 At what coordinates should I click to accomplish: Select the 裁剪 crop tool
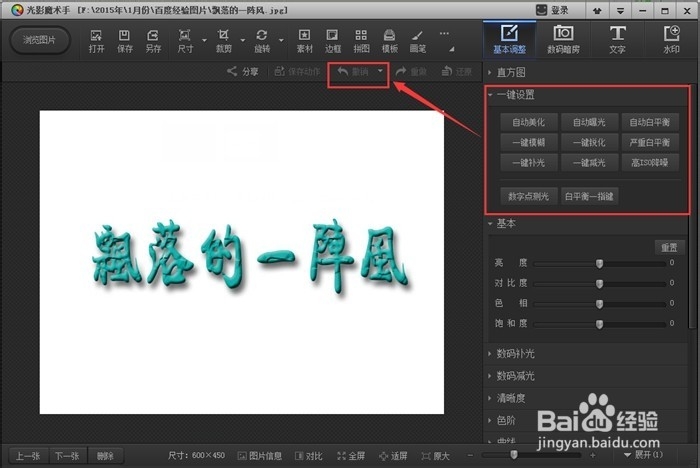pyautogui.click(x=224, y=41)
